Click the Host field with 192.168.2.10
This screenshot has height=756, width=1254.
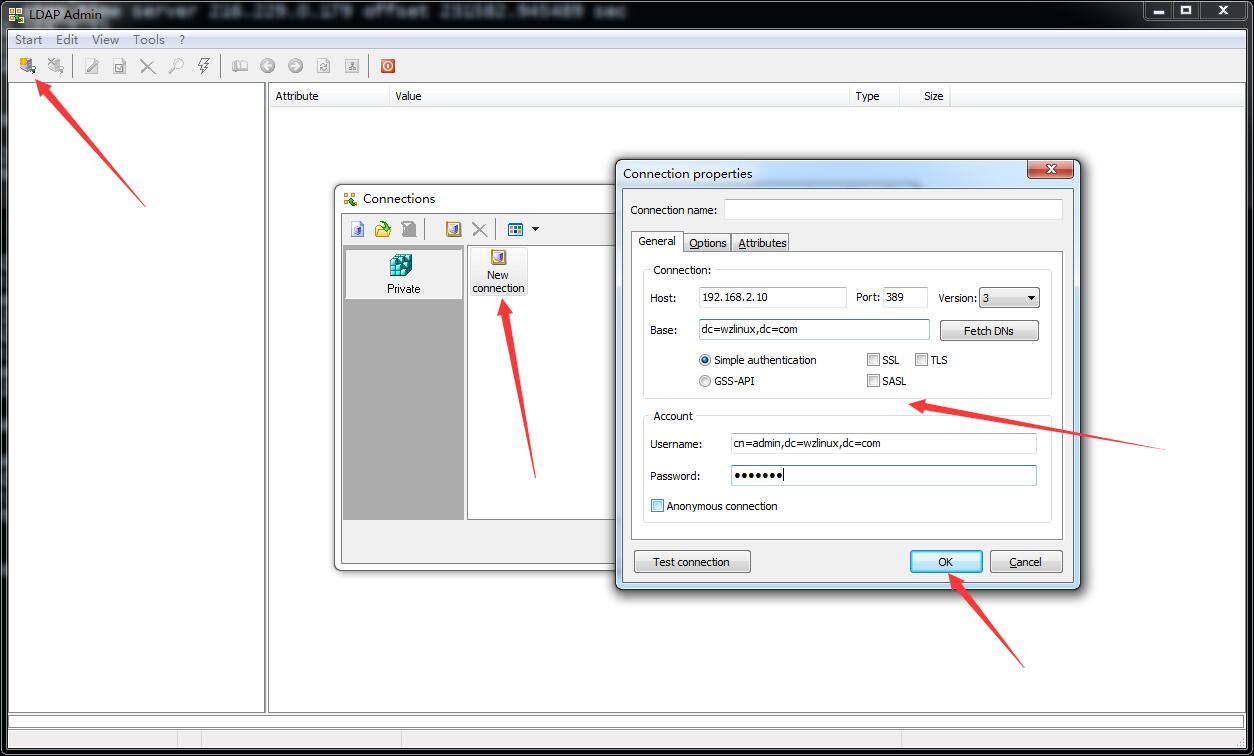click(x=773, y=297)
